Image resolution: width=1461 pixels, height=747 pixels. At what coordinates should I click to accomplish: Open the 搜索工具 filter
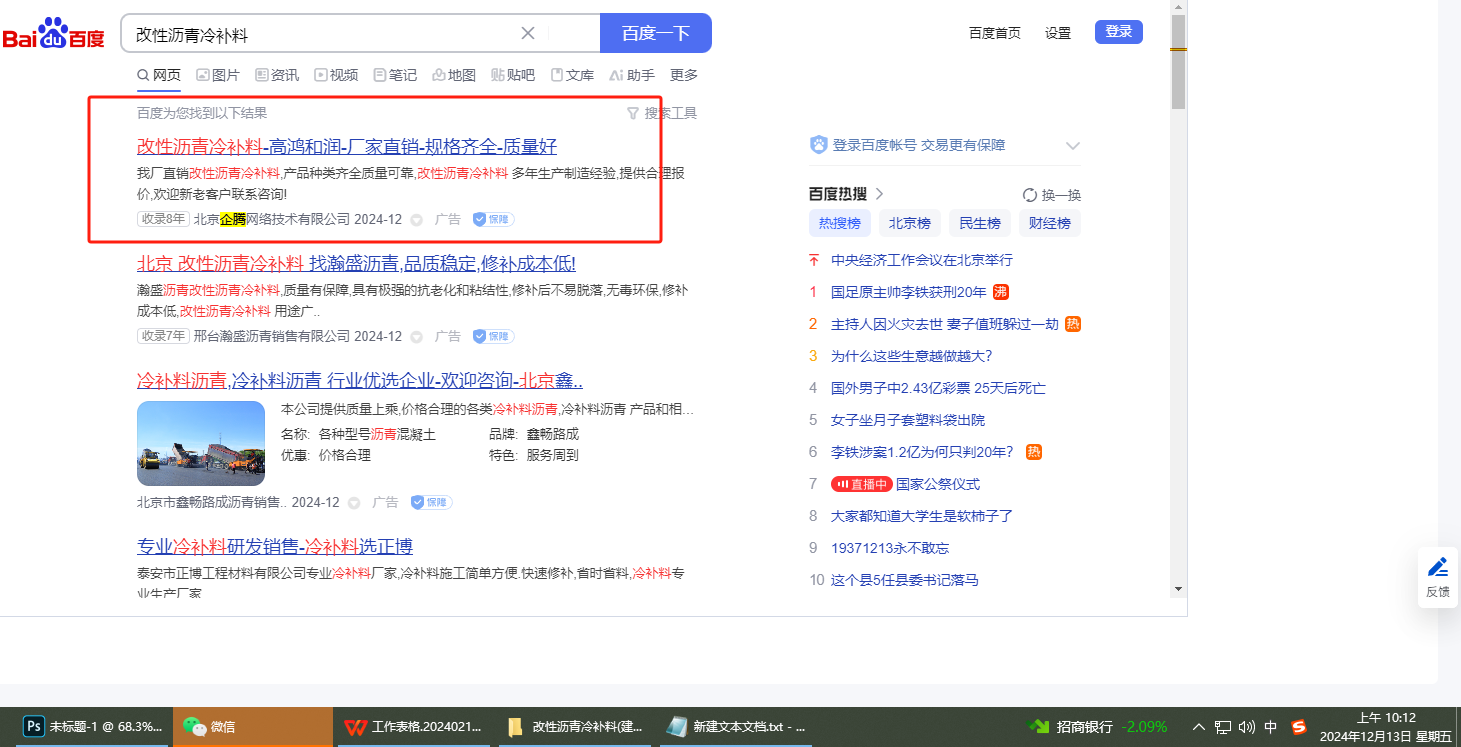pyautogui.click(x=661, y=113)
